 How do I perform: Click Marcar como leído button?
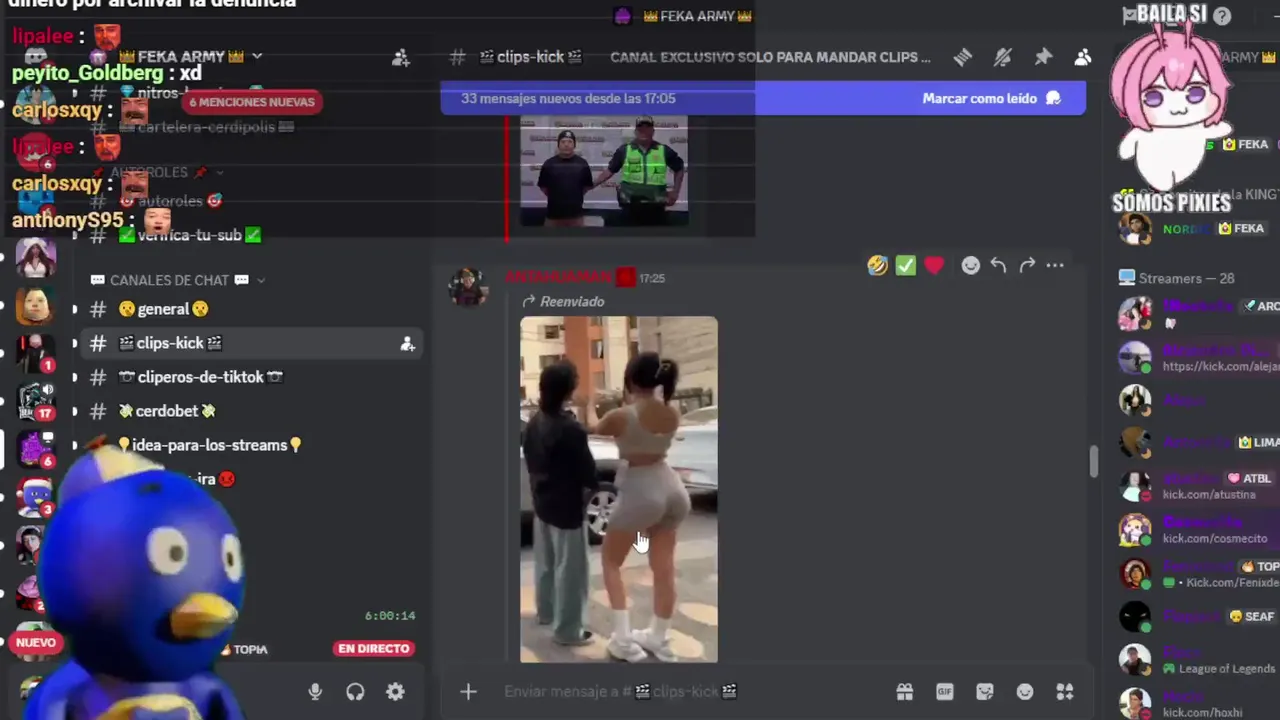pos(991,98)
